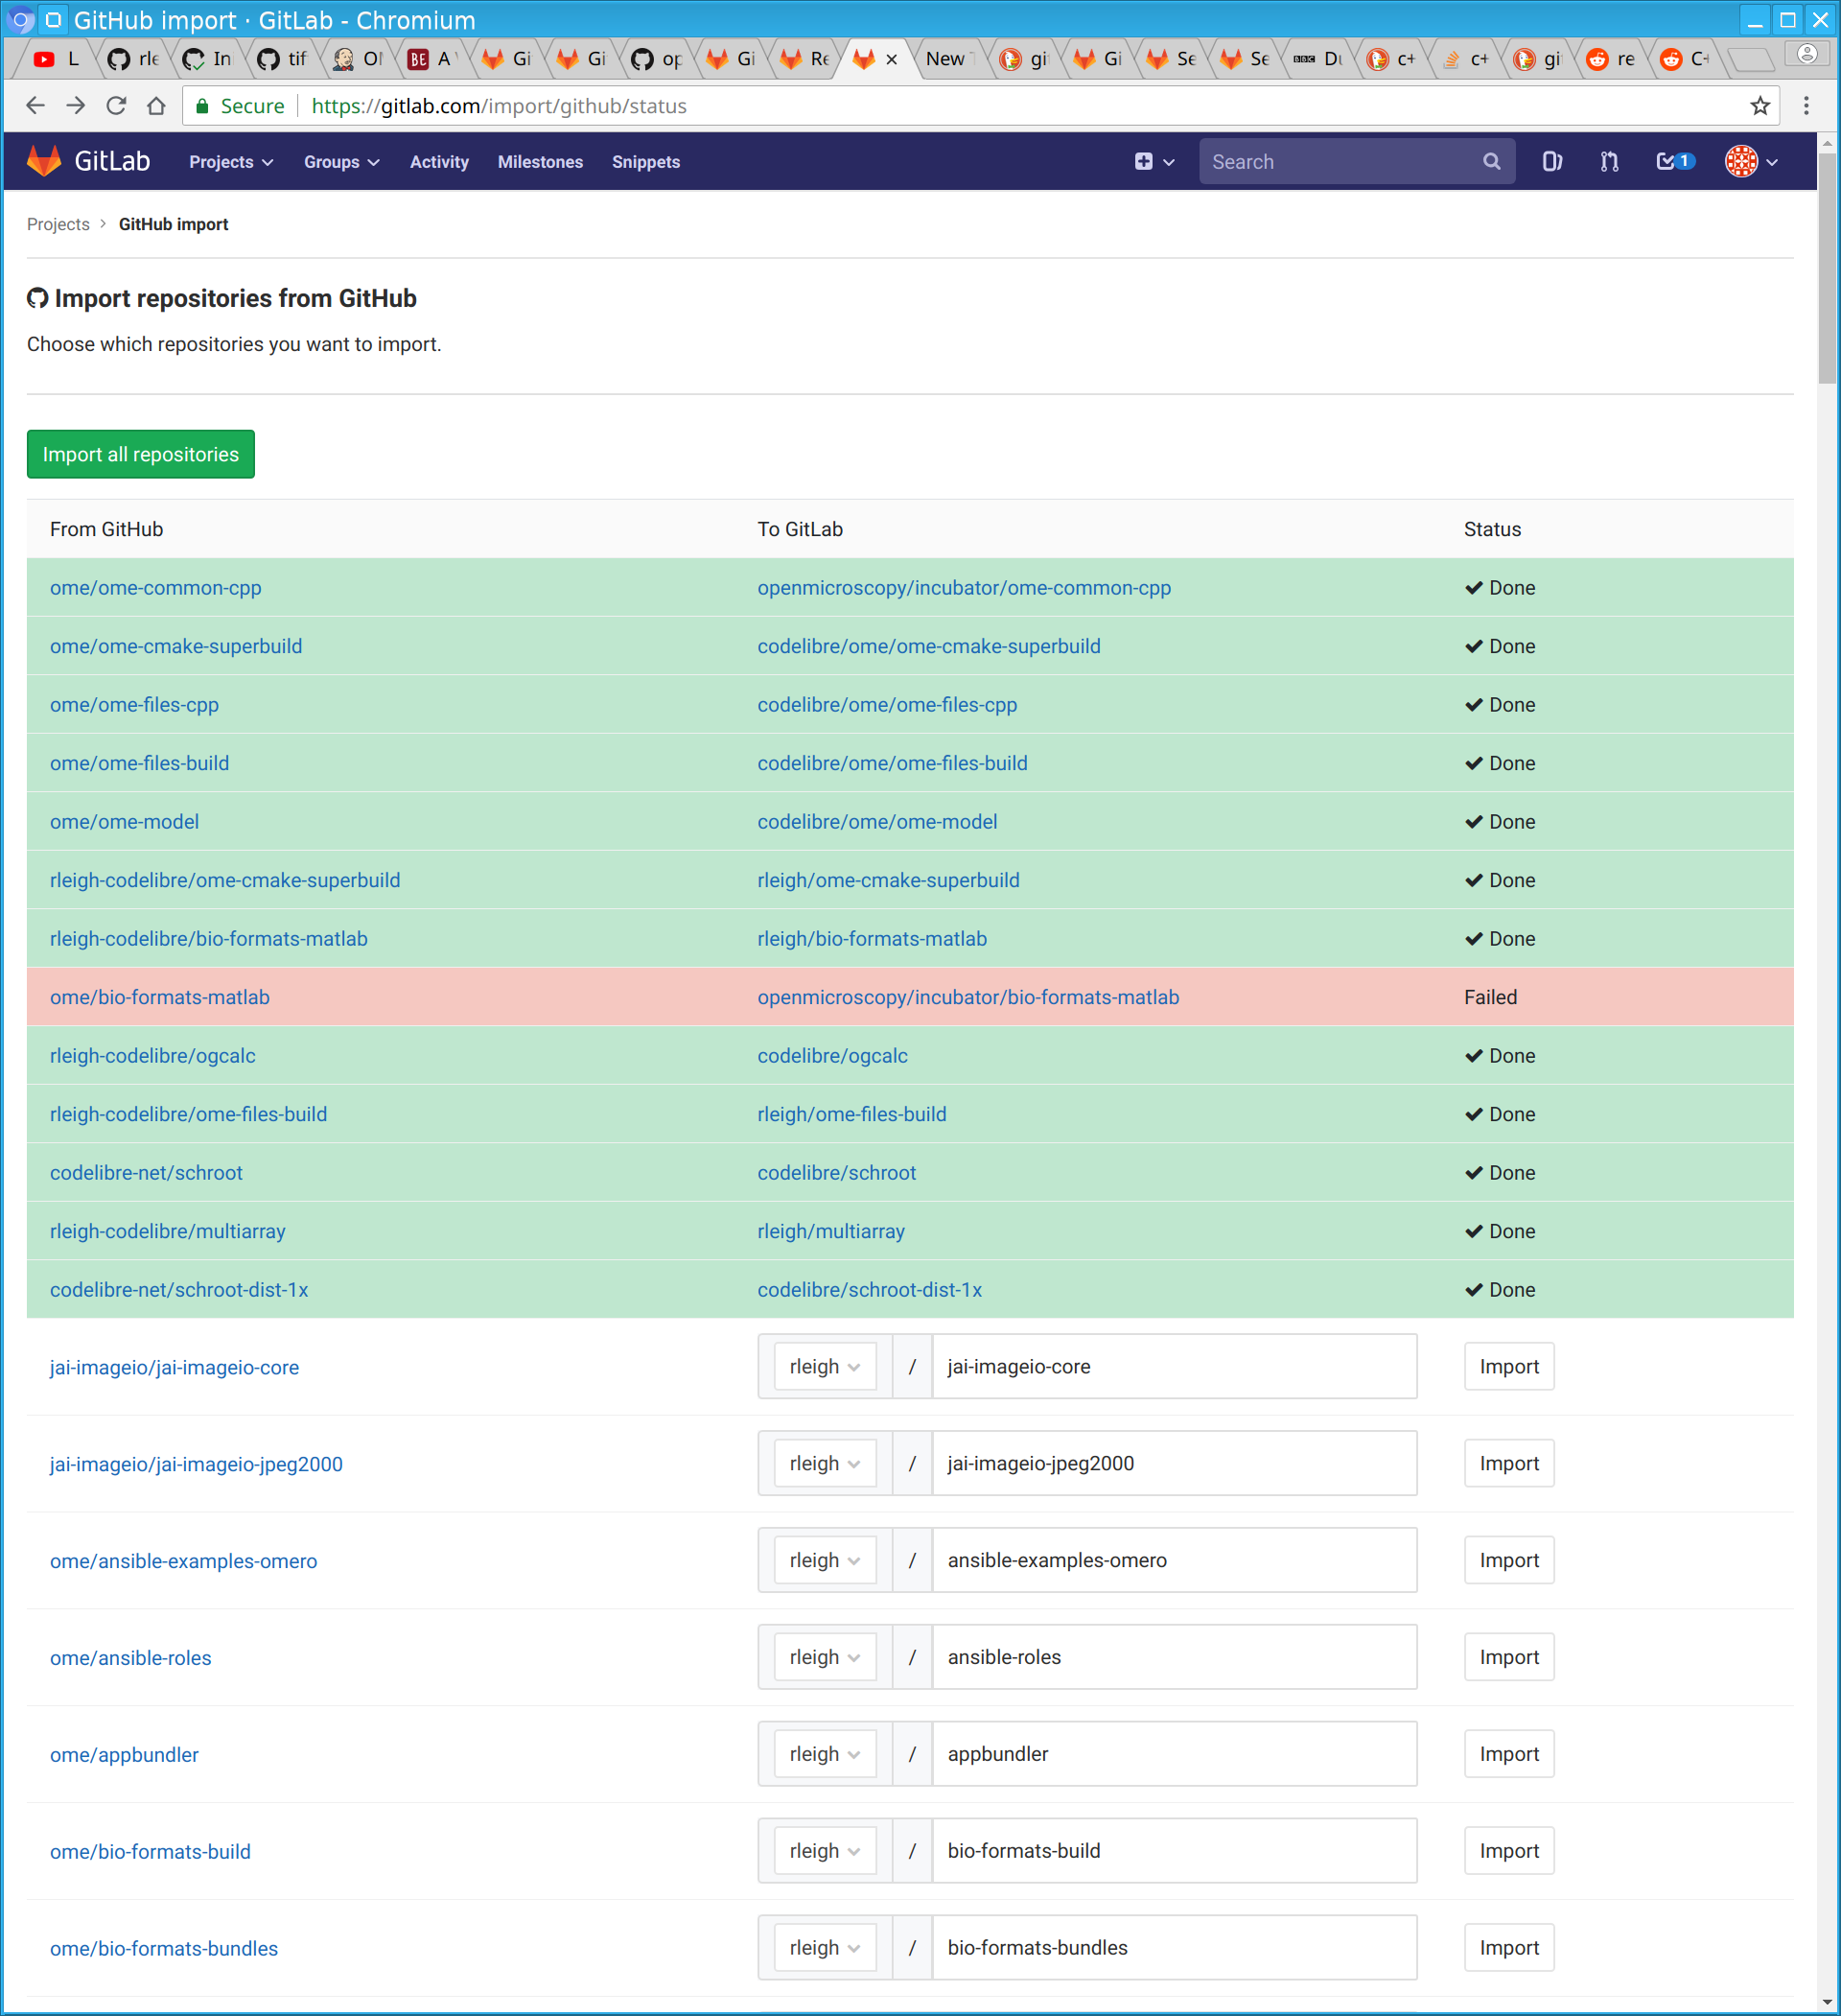The width and height of the screenshot is (1841, 2016).
Task: Open the user avatar menu
Action: [1751, 161]
